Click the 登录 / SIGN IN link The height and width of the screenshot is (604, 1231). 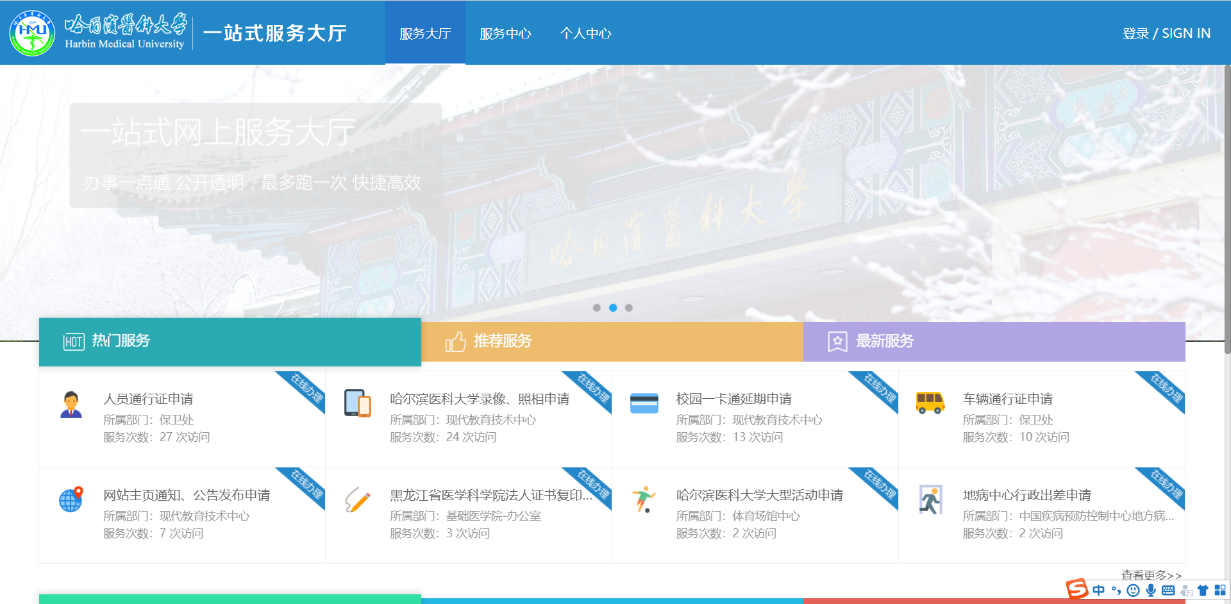point(1166,33)
